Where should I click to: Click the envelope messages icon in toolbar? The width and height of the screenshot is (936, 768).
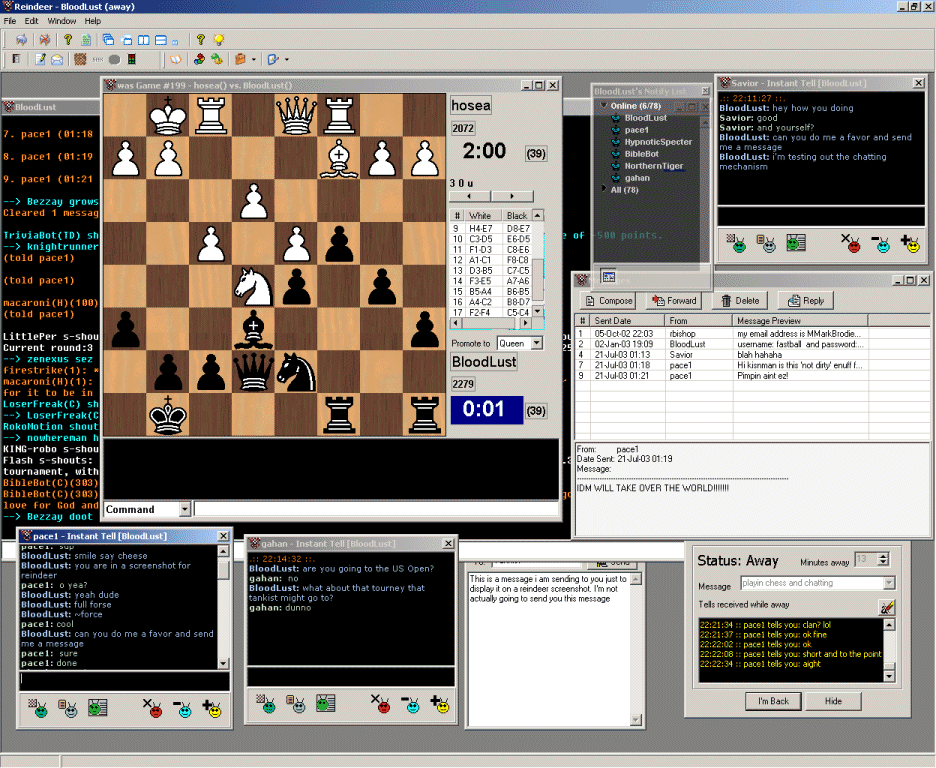coord(57,60)
